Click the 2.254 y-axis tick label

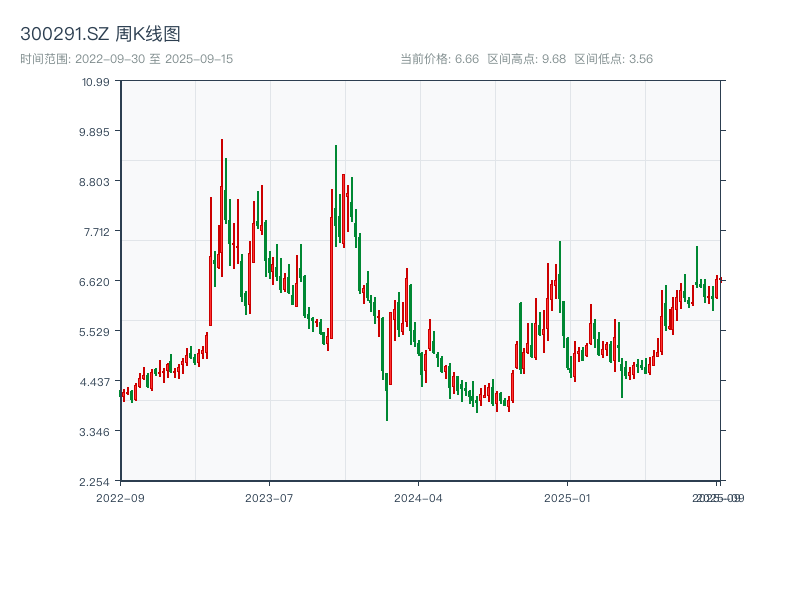point(93,481)
